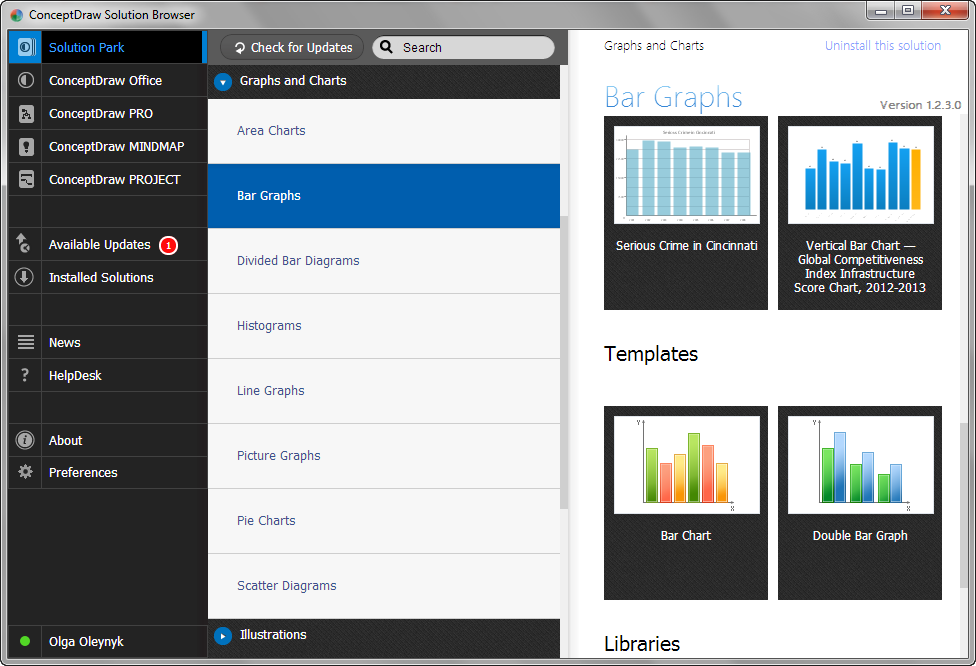Viewport: 976px width, 666px height.
Task: Open Vertical Bar Chart Global Competitiveness sample
Action: pyautogui.click(x=860, y=213)
